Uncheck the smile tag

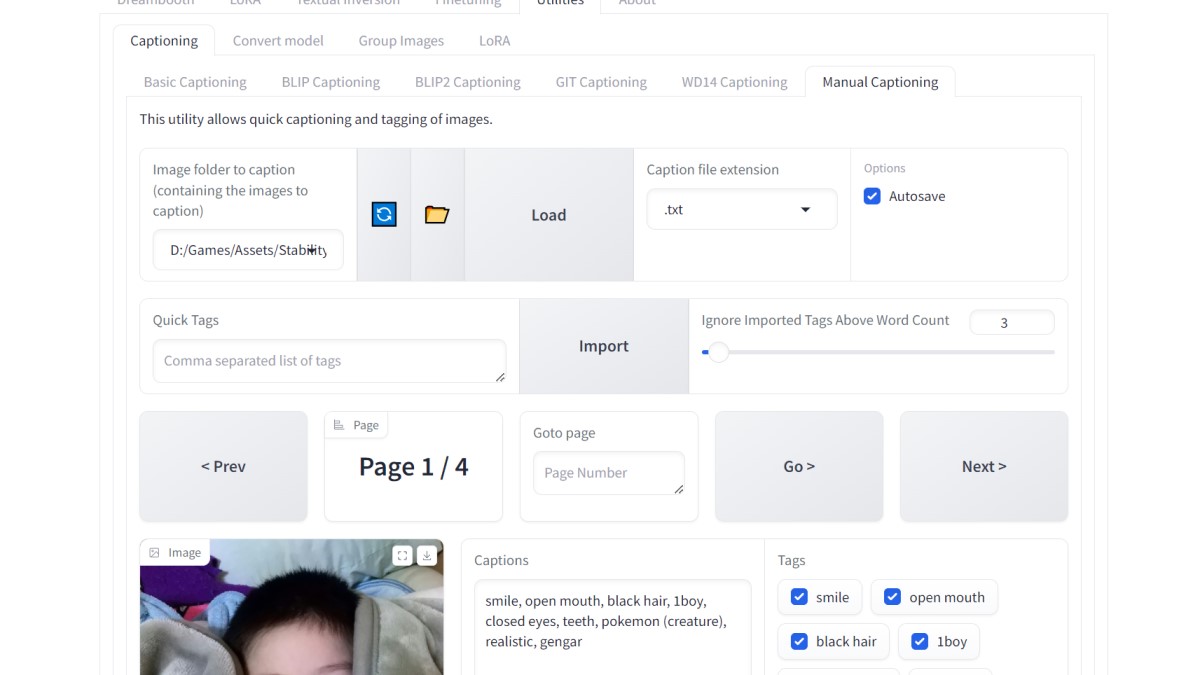point(799,597)
